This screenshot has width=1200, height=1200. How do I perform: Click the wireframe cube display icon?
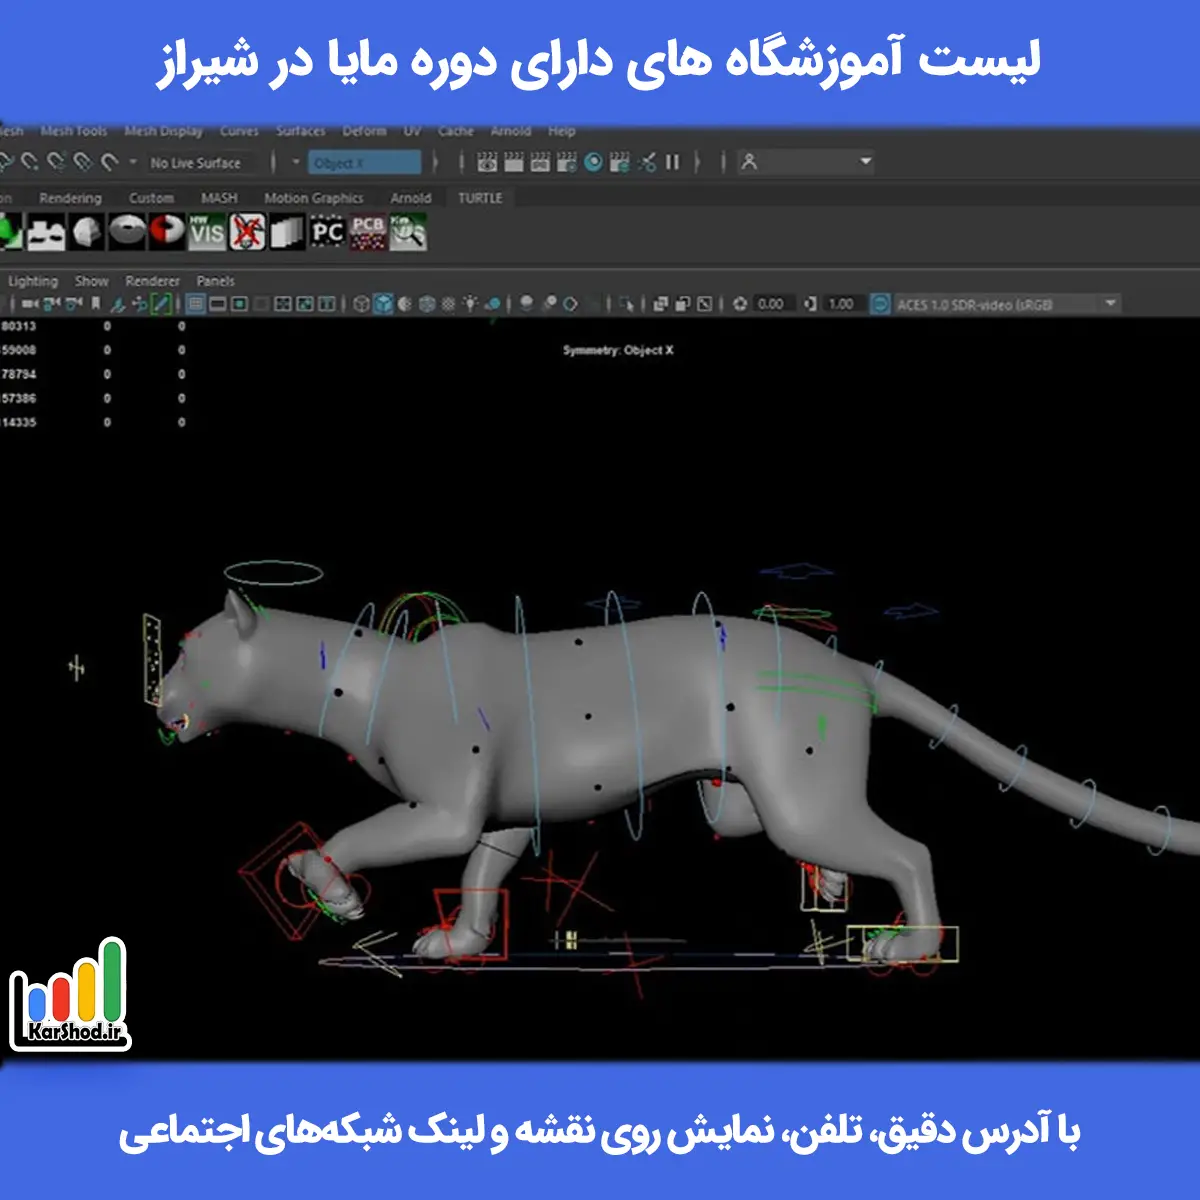[362, 304]
